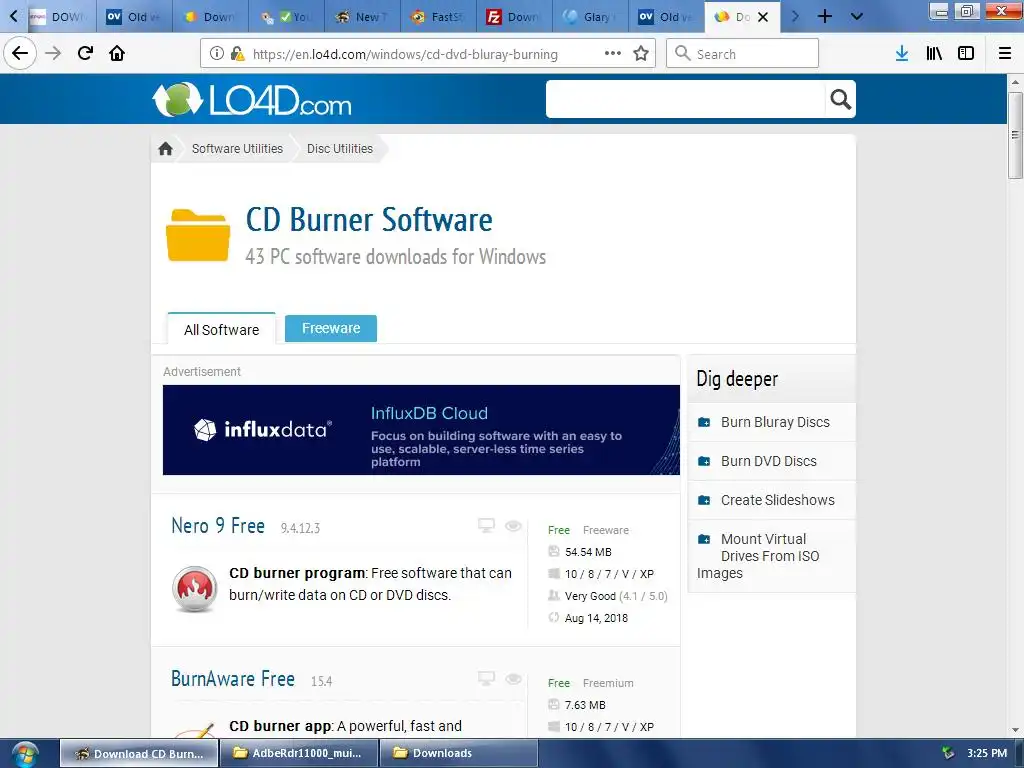This screenshot has height=768, width=1024.
Task: Open the Firefox hamburger menu
Action: click(1005, 54)
